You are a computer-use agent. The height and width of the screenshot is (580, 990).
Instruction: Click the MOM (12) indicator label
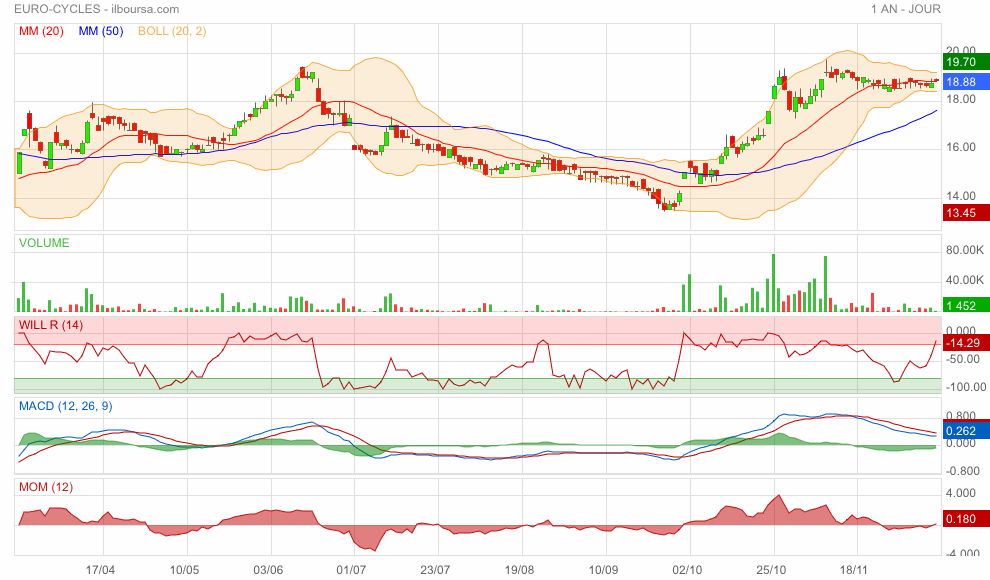46,487
